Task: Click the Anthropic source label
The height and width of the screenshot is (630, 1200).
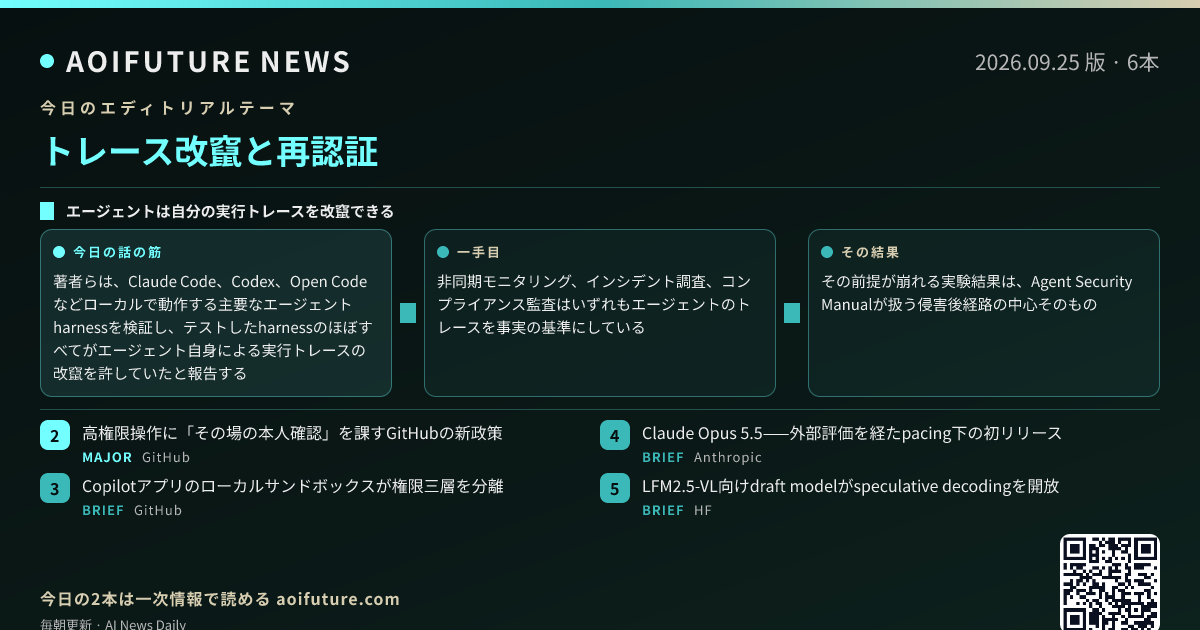Action: pos(728,457)
